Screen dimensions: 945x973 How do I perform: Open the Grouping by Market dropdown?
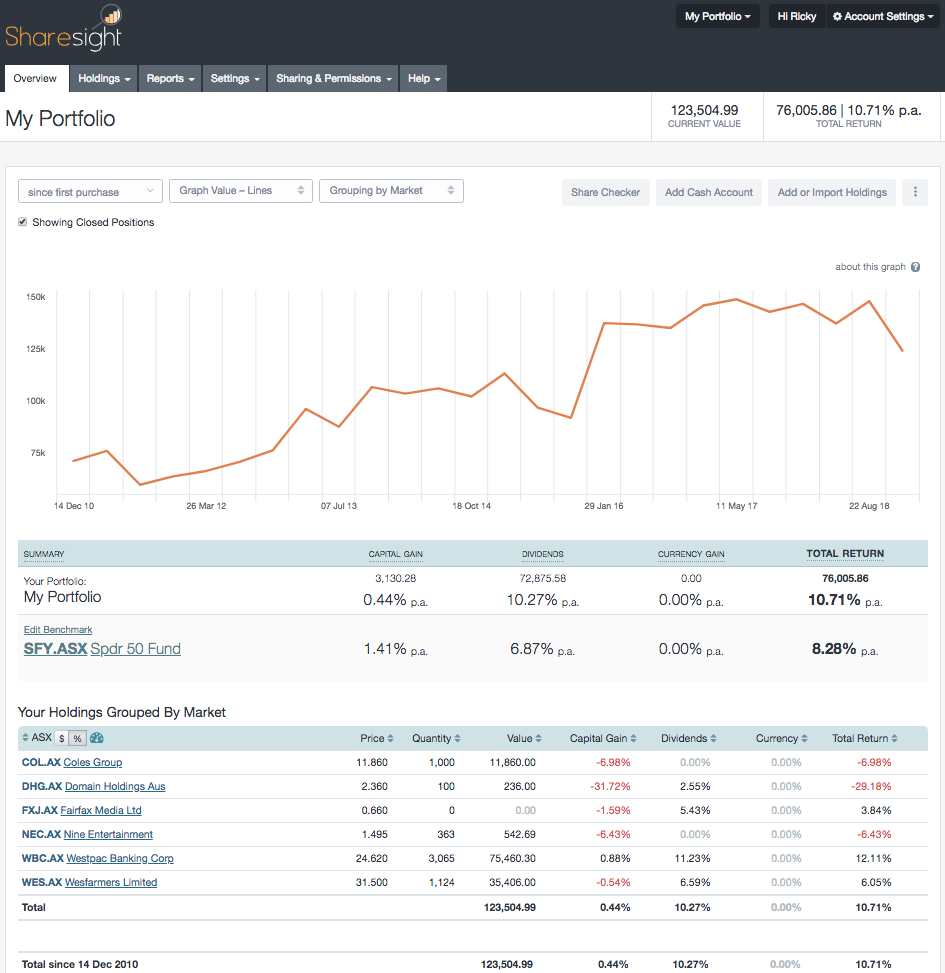[x=391, y=191]
